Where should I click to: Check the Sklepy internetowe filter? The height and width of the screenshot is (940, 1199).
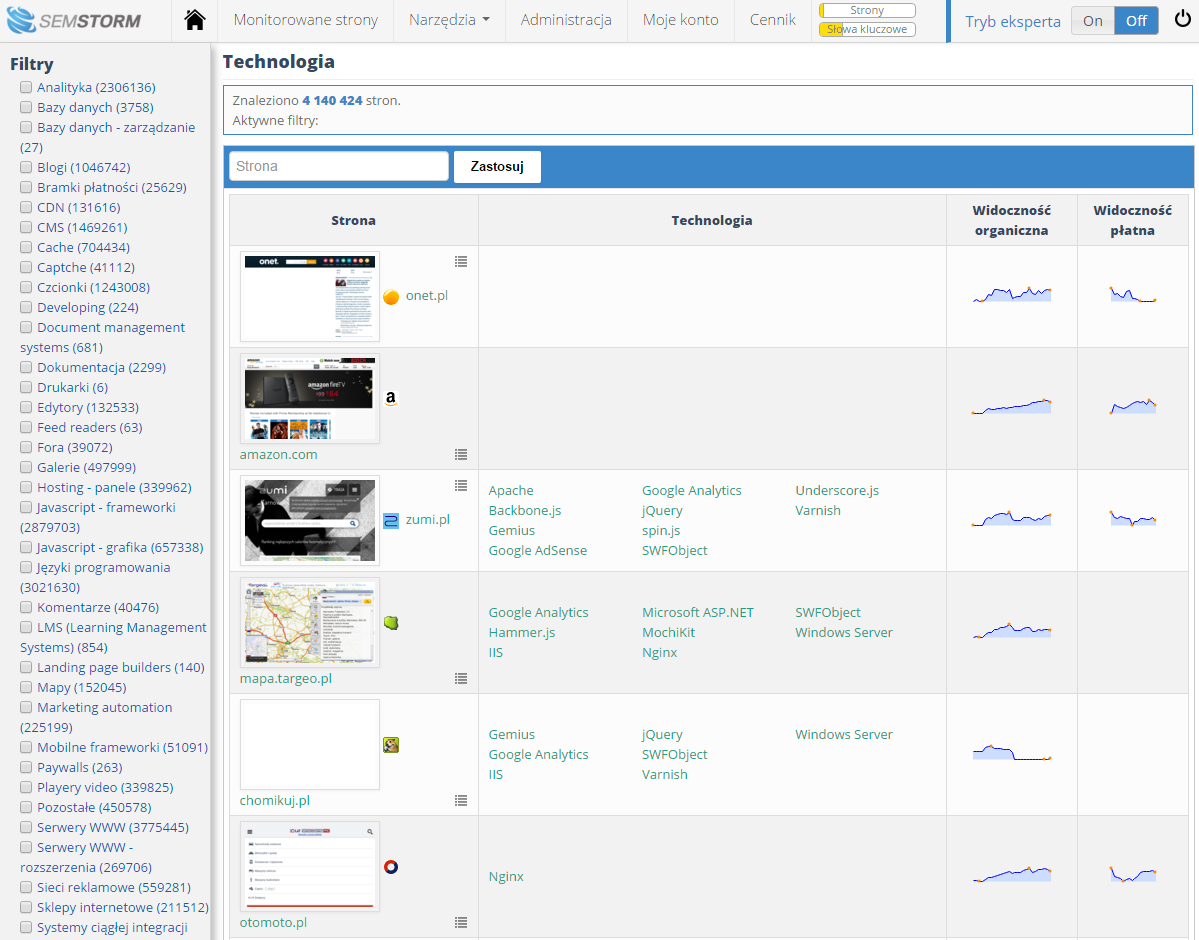click(x=26, y=907)
